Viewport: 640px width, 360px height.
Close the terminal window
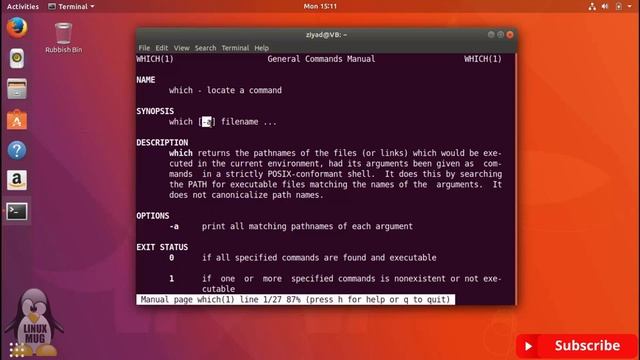(x=510, y=35)
